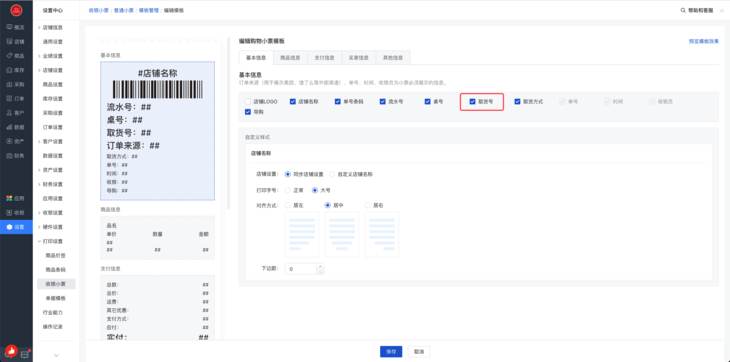Uncheck the 桌号 checkbox
Screen dimensions: 730x362
pyautogui.click(x=427, y=101)
